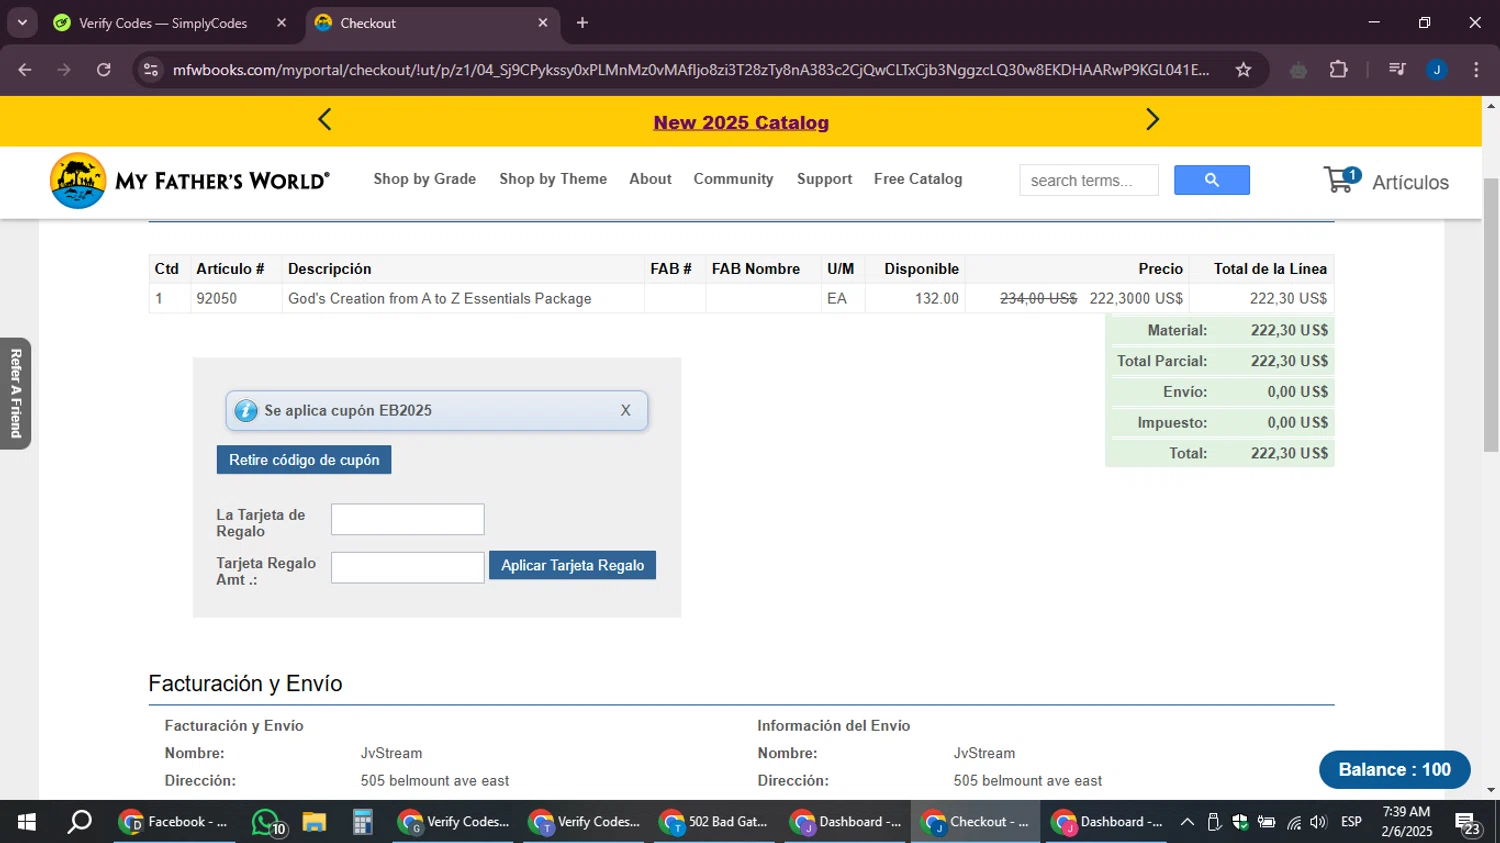Open the Refer A Friend side tab
The width and height of the screenshot is (1500, 843).
pyautogui.click(x=15, y=393)
